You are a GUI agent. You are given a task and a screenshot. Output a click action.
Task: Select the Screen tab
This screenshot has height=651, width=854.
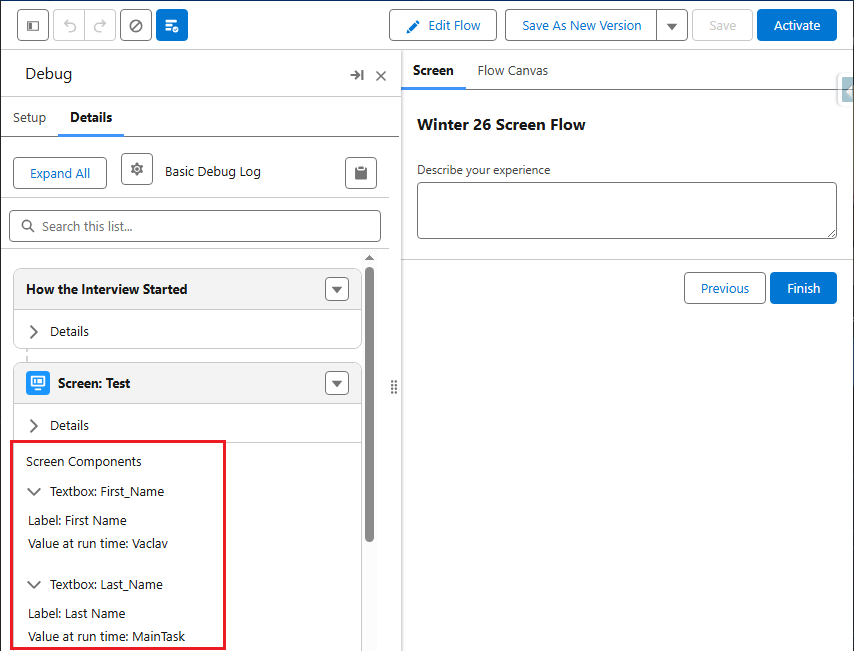(433, 71)
